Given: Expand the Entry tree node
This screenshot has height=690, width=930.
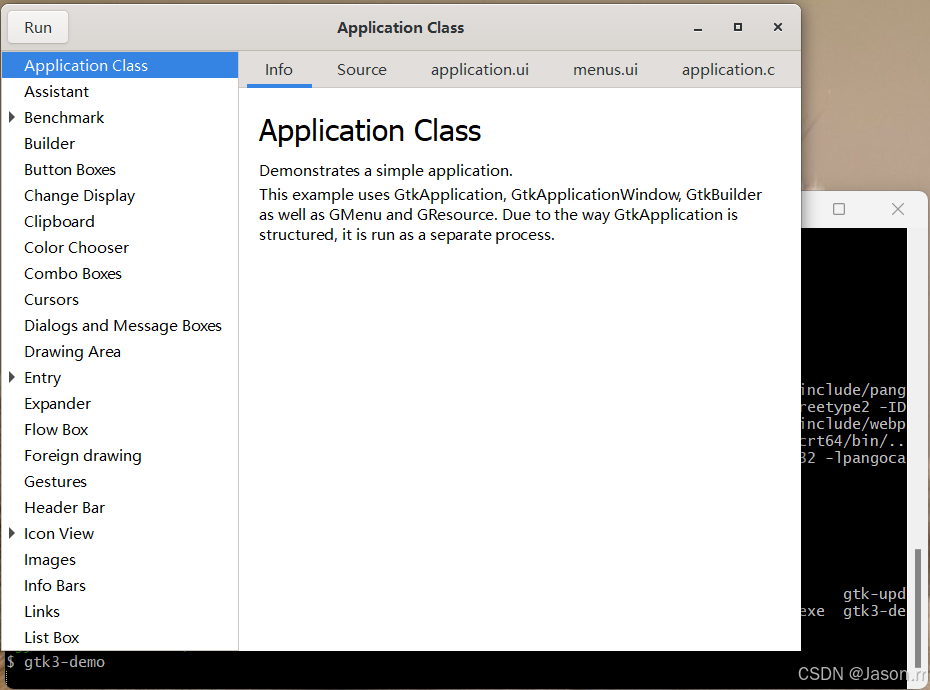Looking at the screenshot, I should pos(12,377).
